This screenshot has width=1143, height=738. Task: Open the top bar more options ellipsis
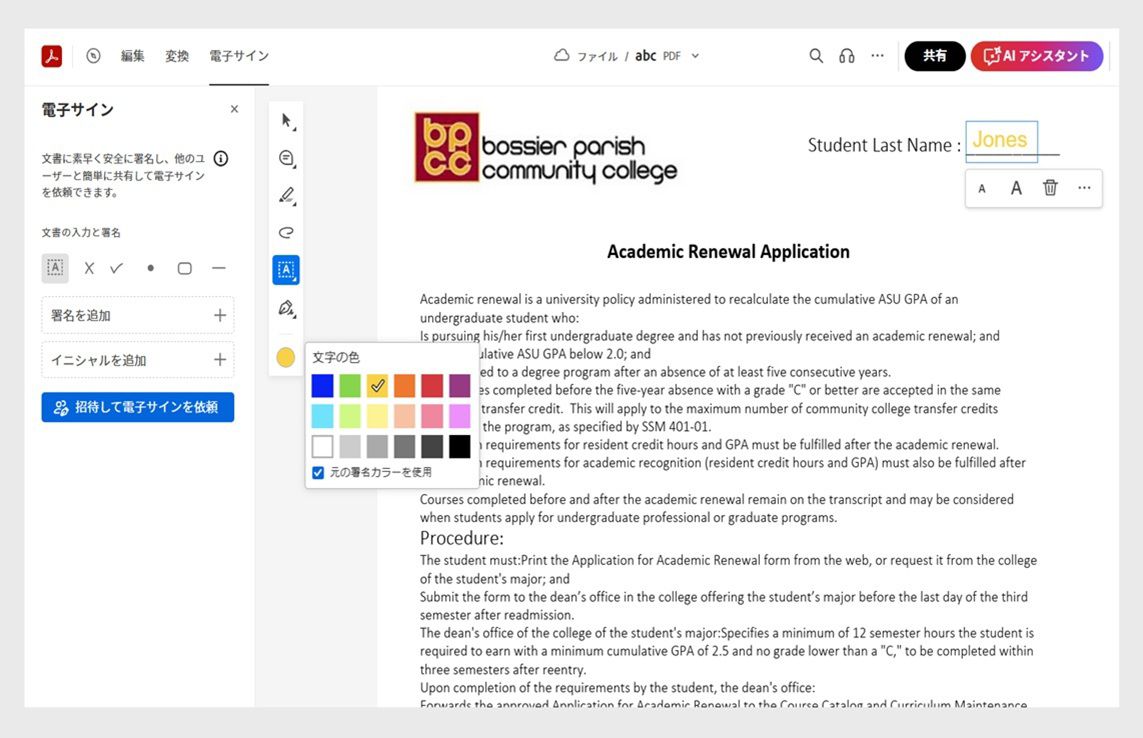[x=878, y=55]
